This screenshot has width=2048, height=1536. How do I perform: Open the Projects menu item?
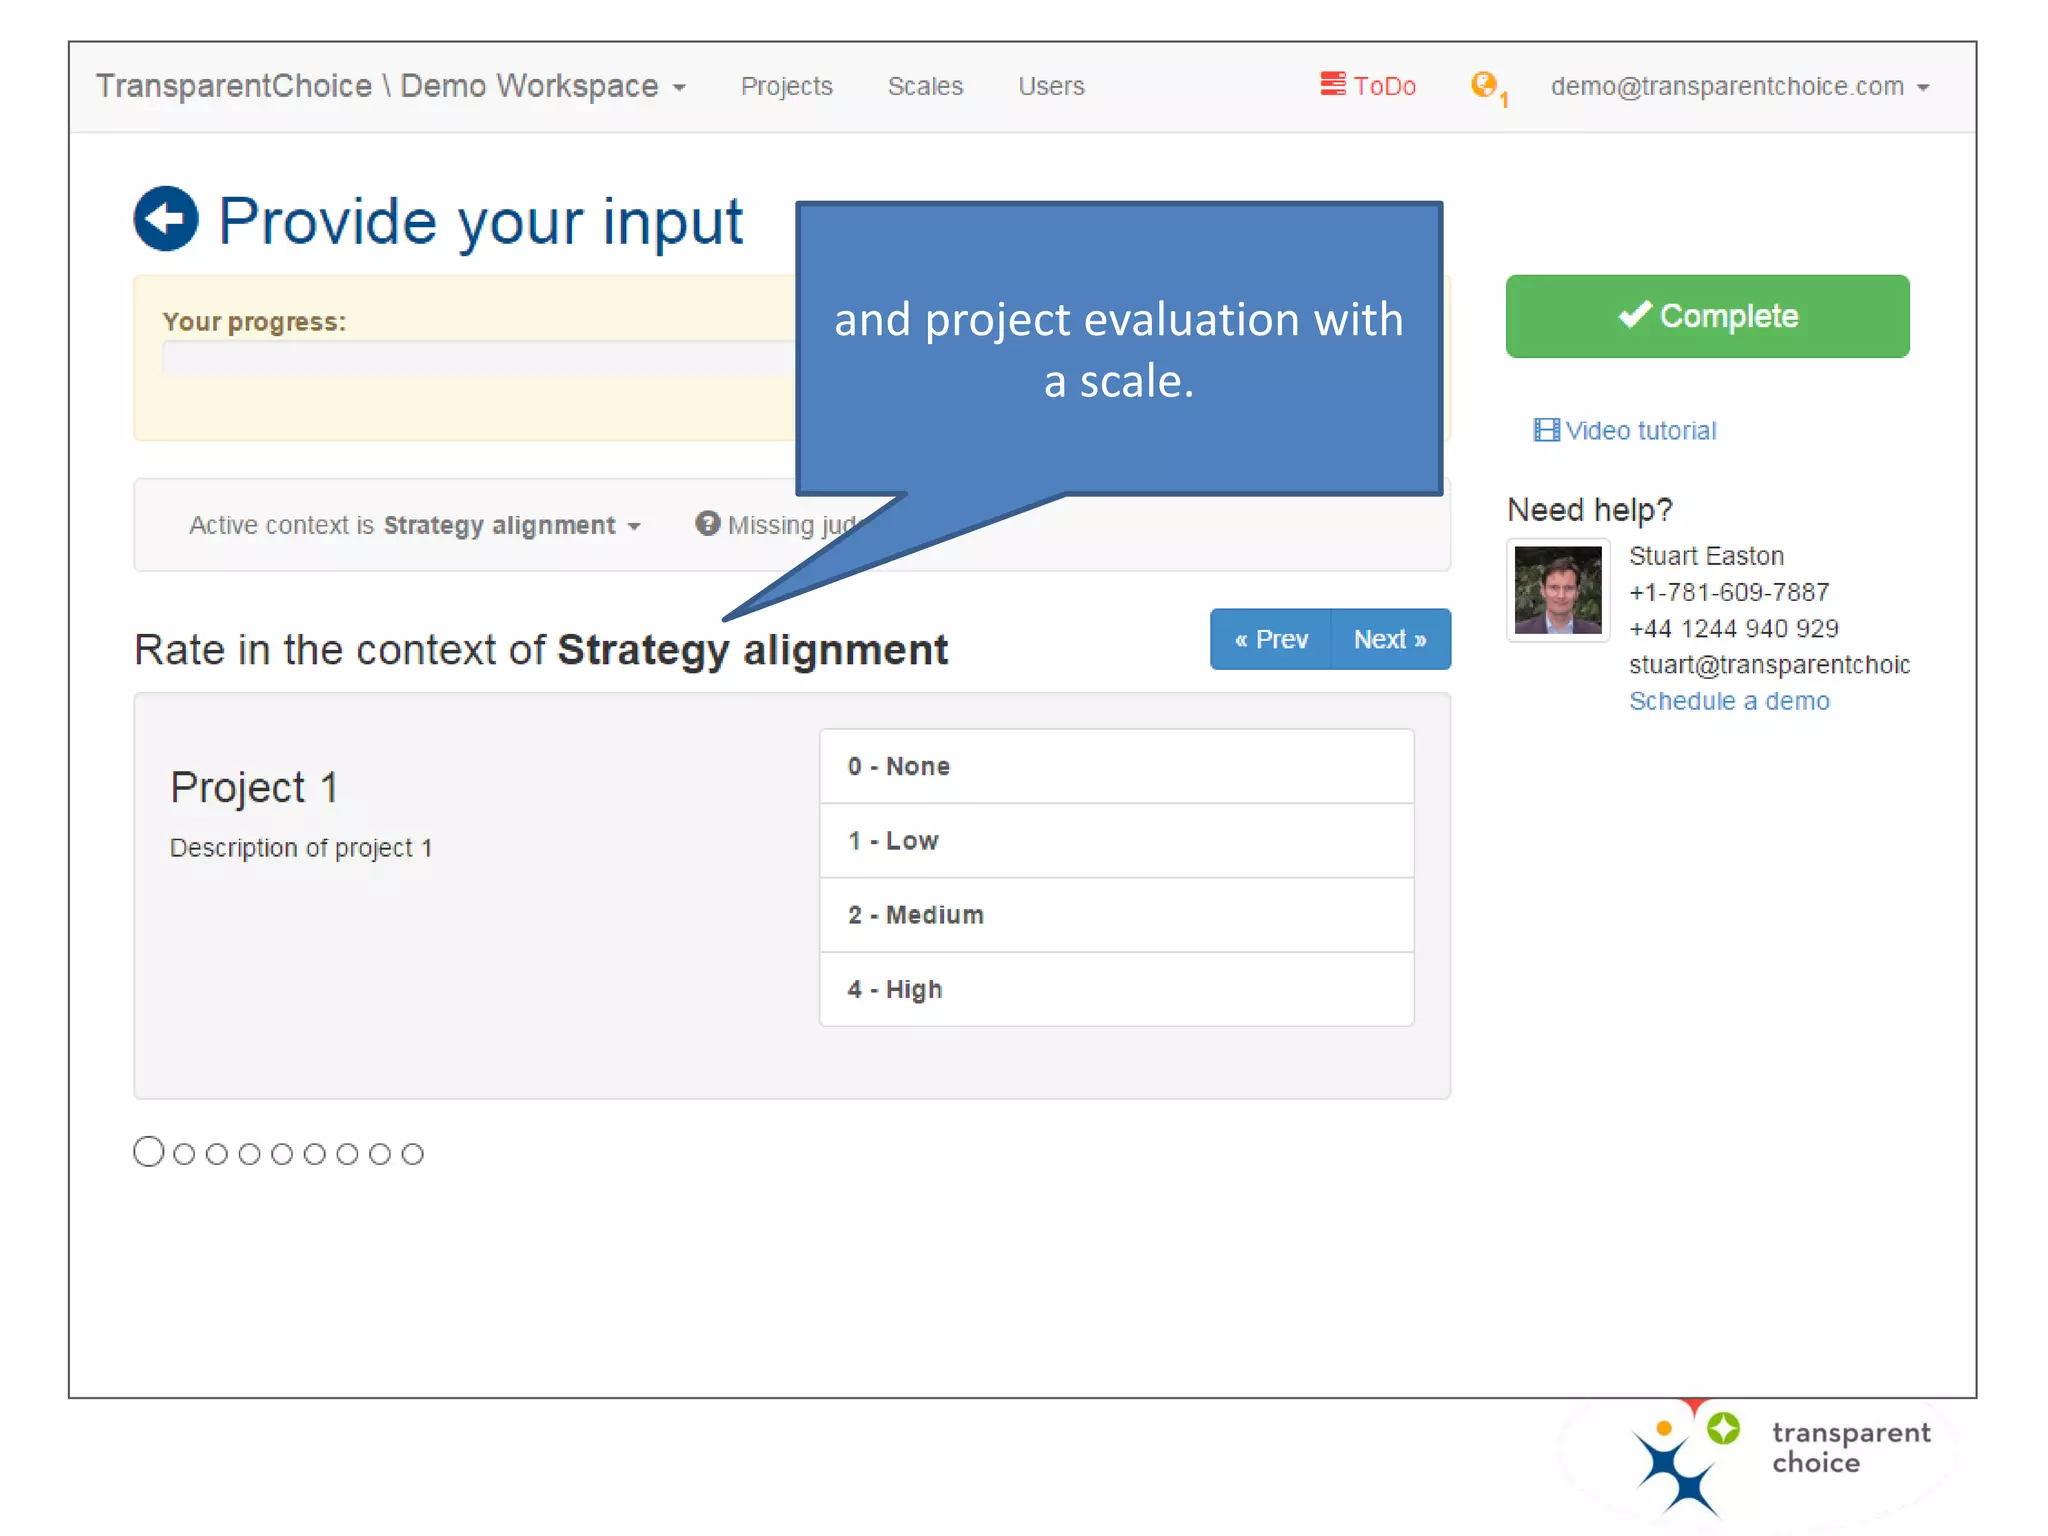pyautogui.click(x=786, y=87)
